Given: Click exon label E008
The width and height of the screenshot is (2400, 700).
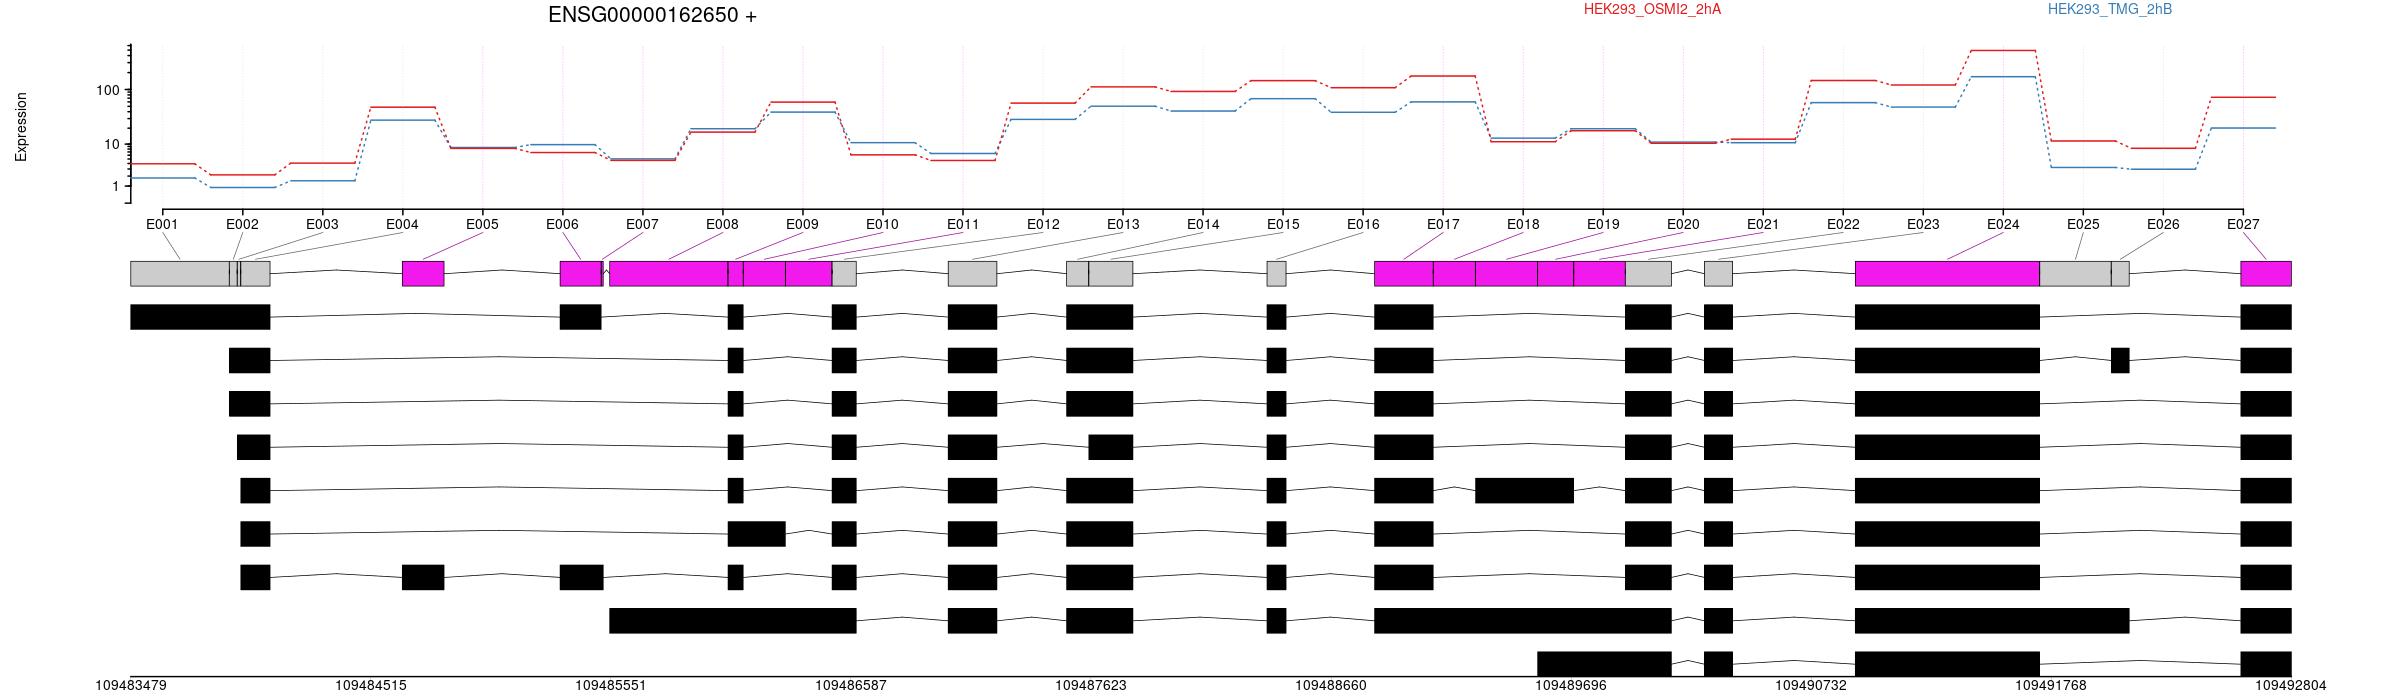Looking at the screenshot, I should (722, 224).
